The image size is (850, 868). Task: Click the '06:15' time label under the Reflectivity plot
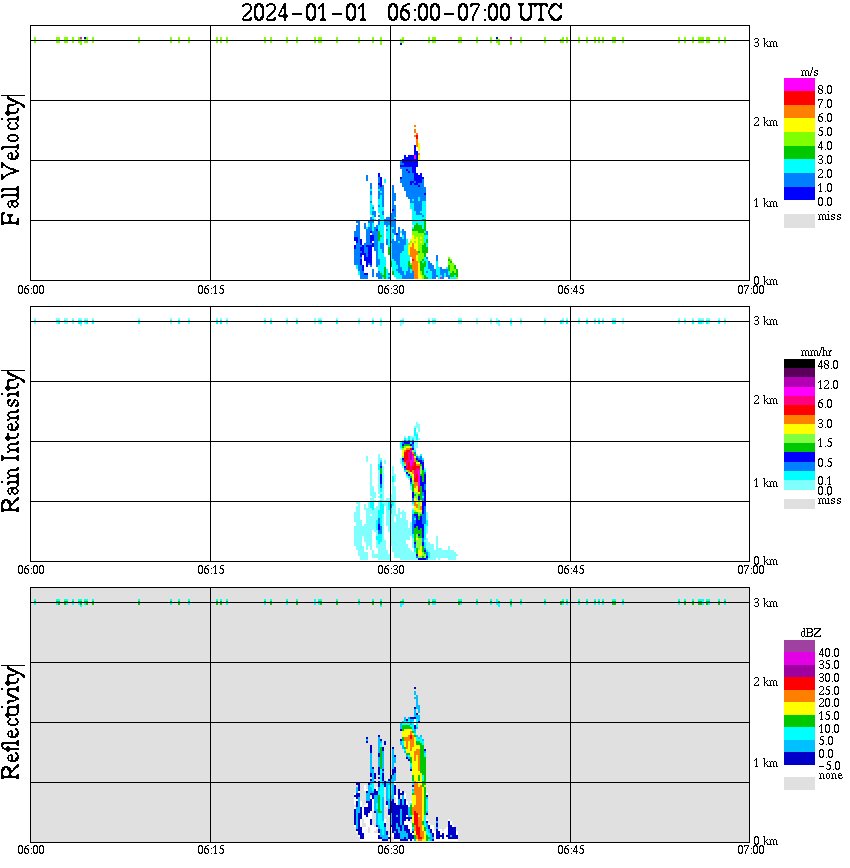pos(211,850)
